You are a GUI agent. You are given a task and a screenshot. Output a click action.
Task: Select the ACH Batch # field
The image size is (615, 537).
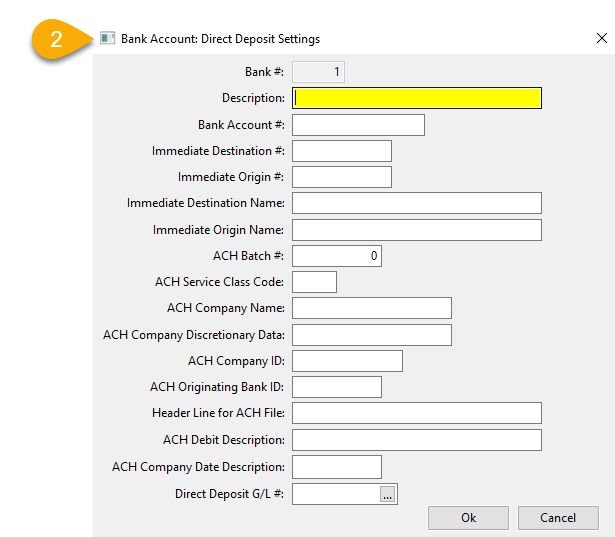(x=337, y=256)
